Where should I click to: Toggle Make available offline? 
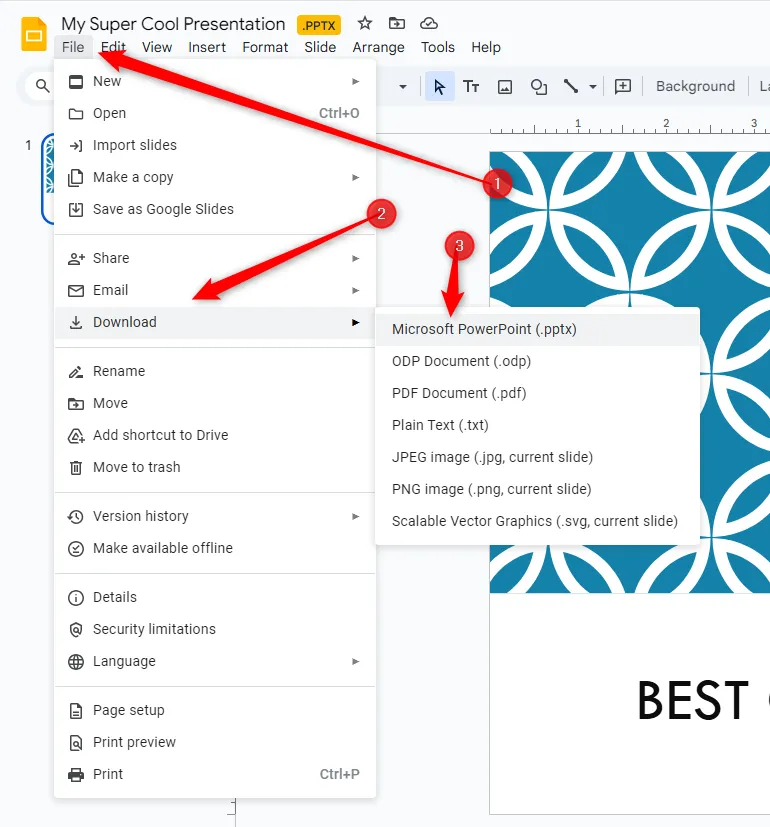coord(215,548)
